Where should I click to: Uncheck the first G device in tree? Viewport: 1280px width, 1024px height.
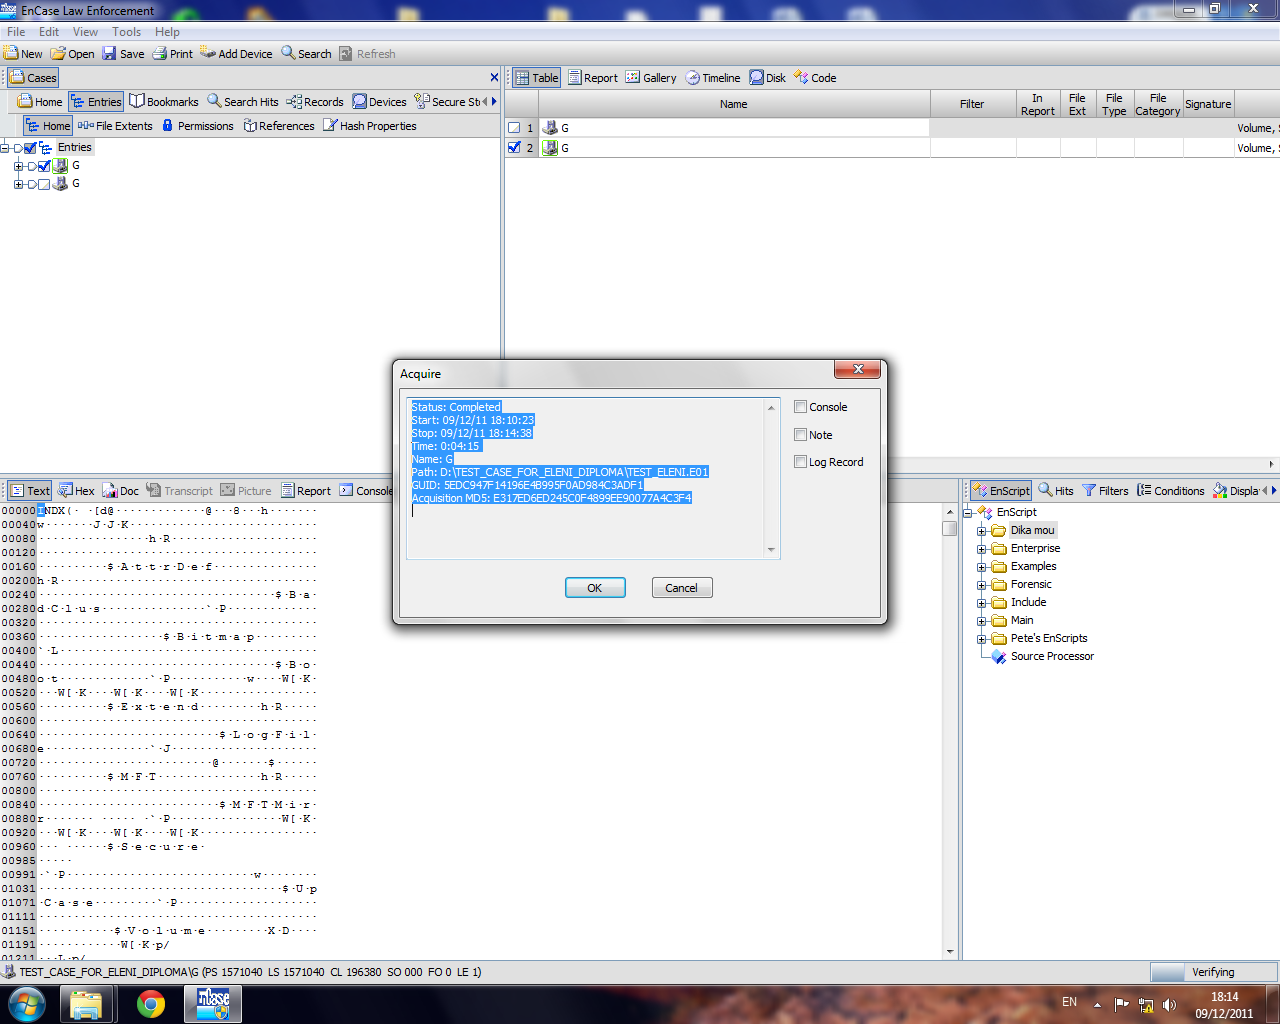[44, 166]
